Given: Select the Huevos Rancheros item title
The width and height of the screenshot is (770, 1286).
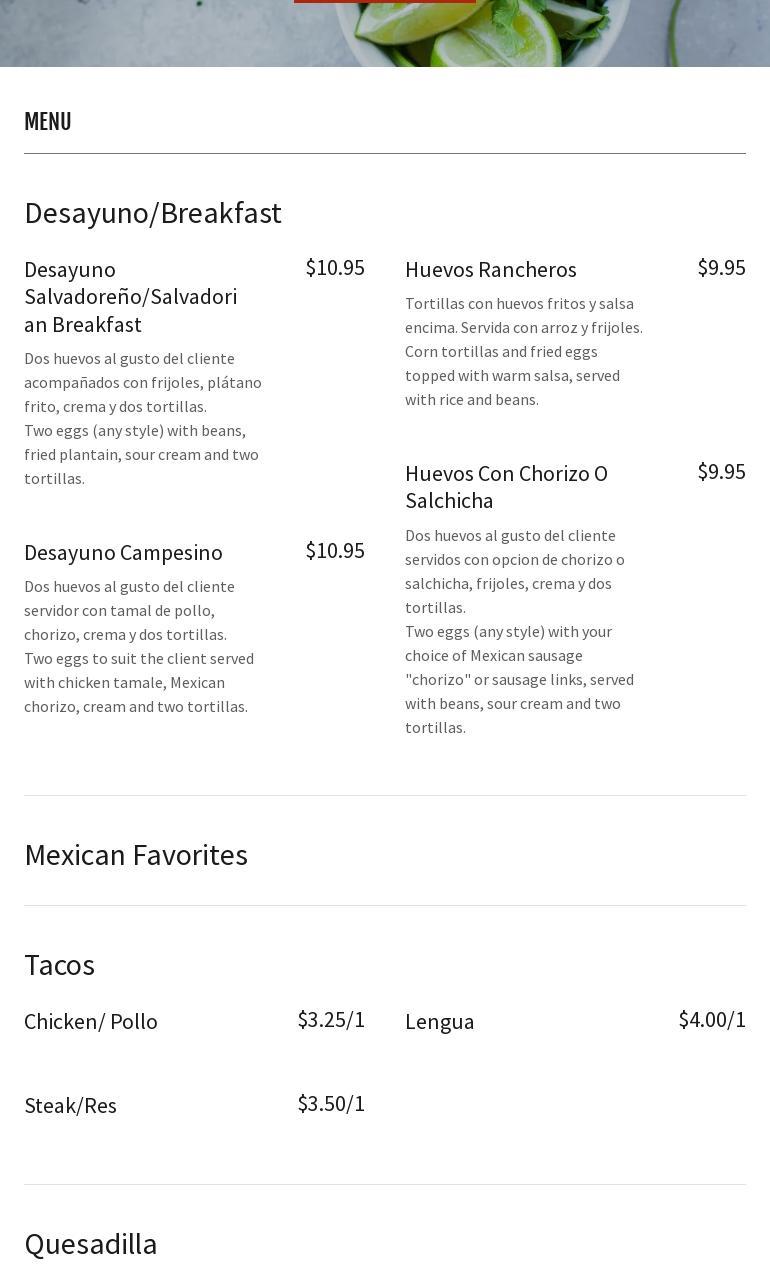Looking at the screenshot, I should 491,270.
